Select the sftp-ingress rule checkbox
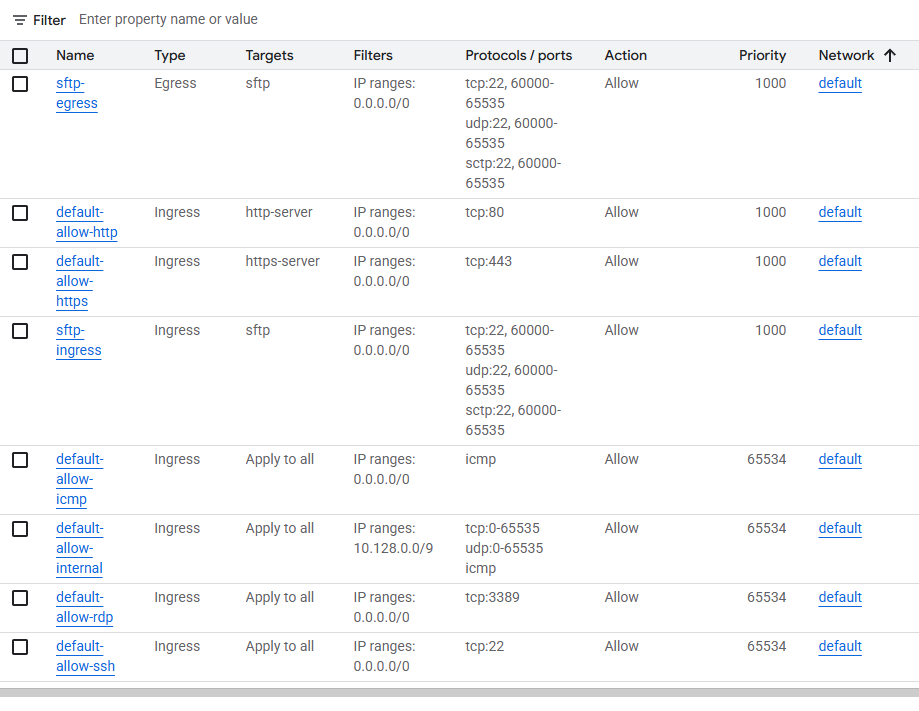The height and width of the screenshot is (711, 919). (x=20, y=331)
